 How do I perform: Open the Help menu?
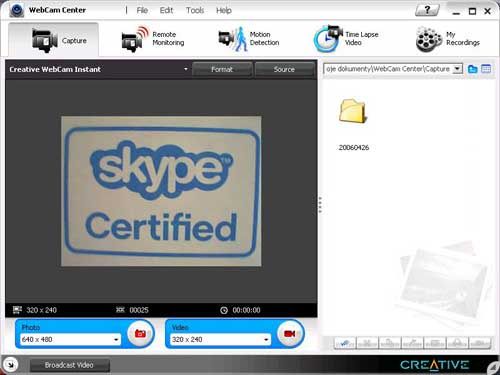[x=224, y=10]
